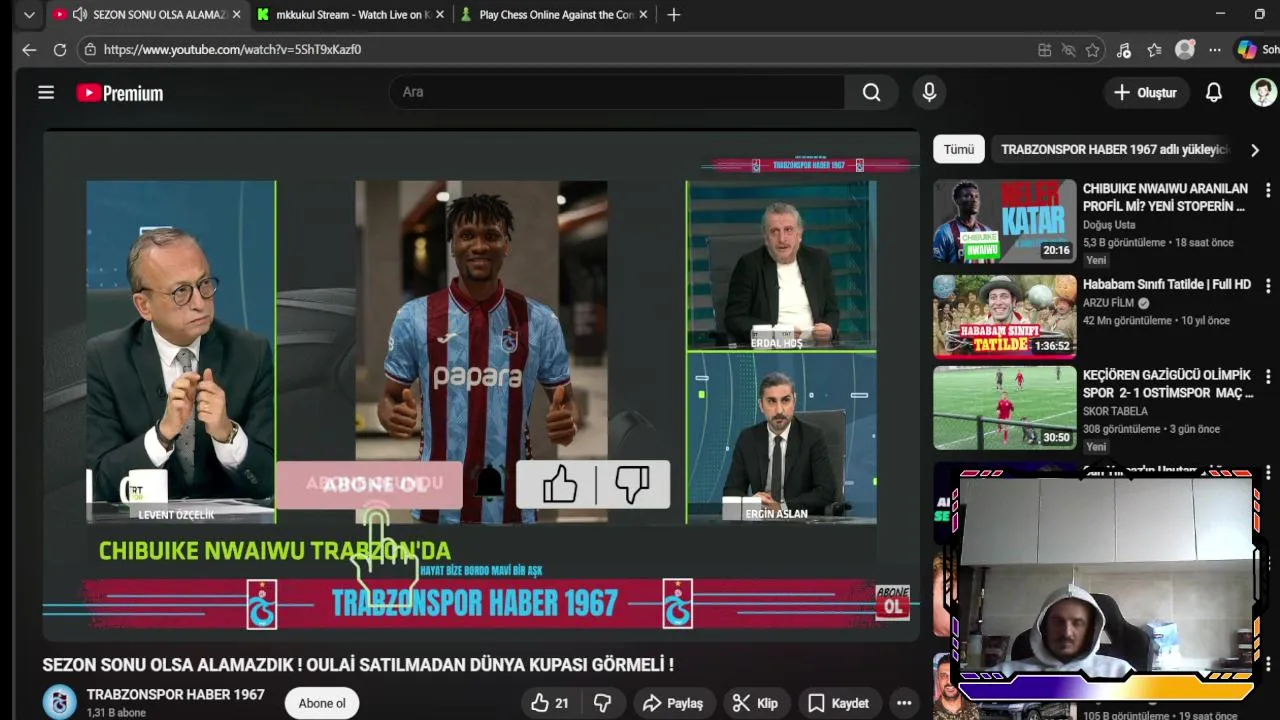
Task: Go back with browser back arrow
Action: point(29,50)
